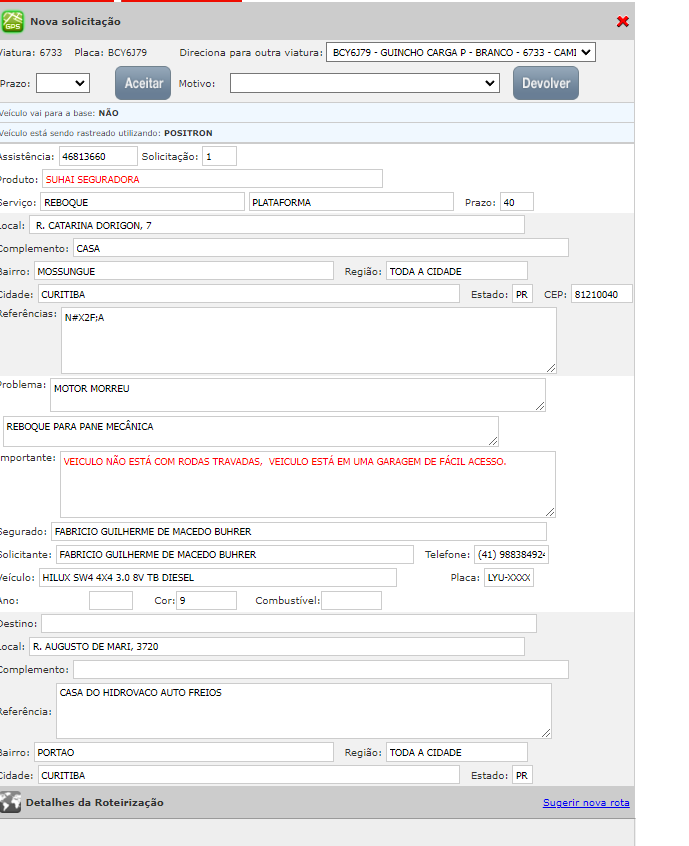
Task: Click the Importante text area in red
Action: 308,485
